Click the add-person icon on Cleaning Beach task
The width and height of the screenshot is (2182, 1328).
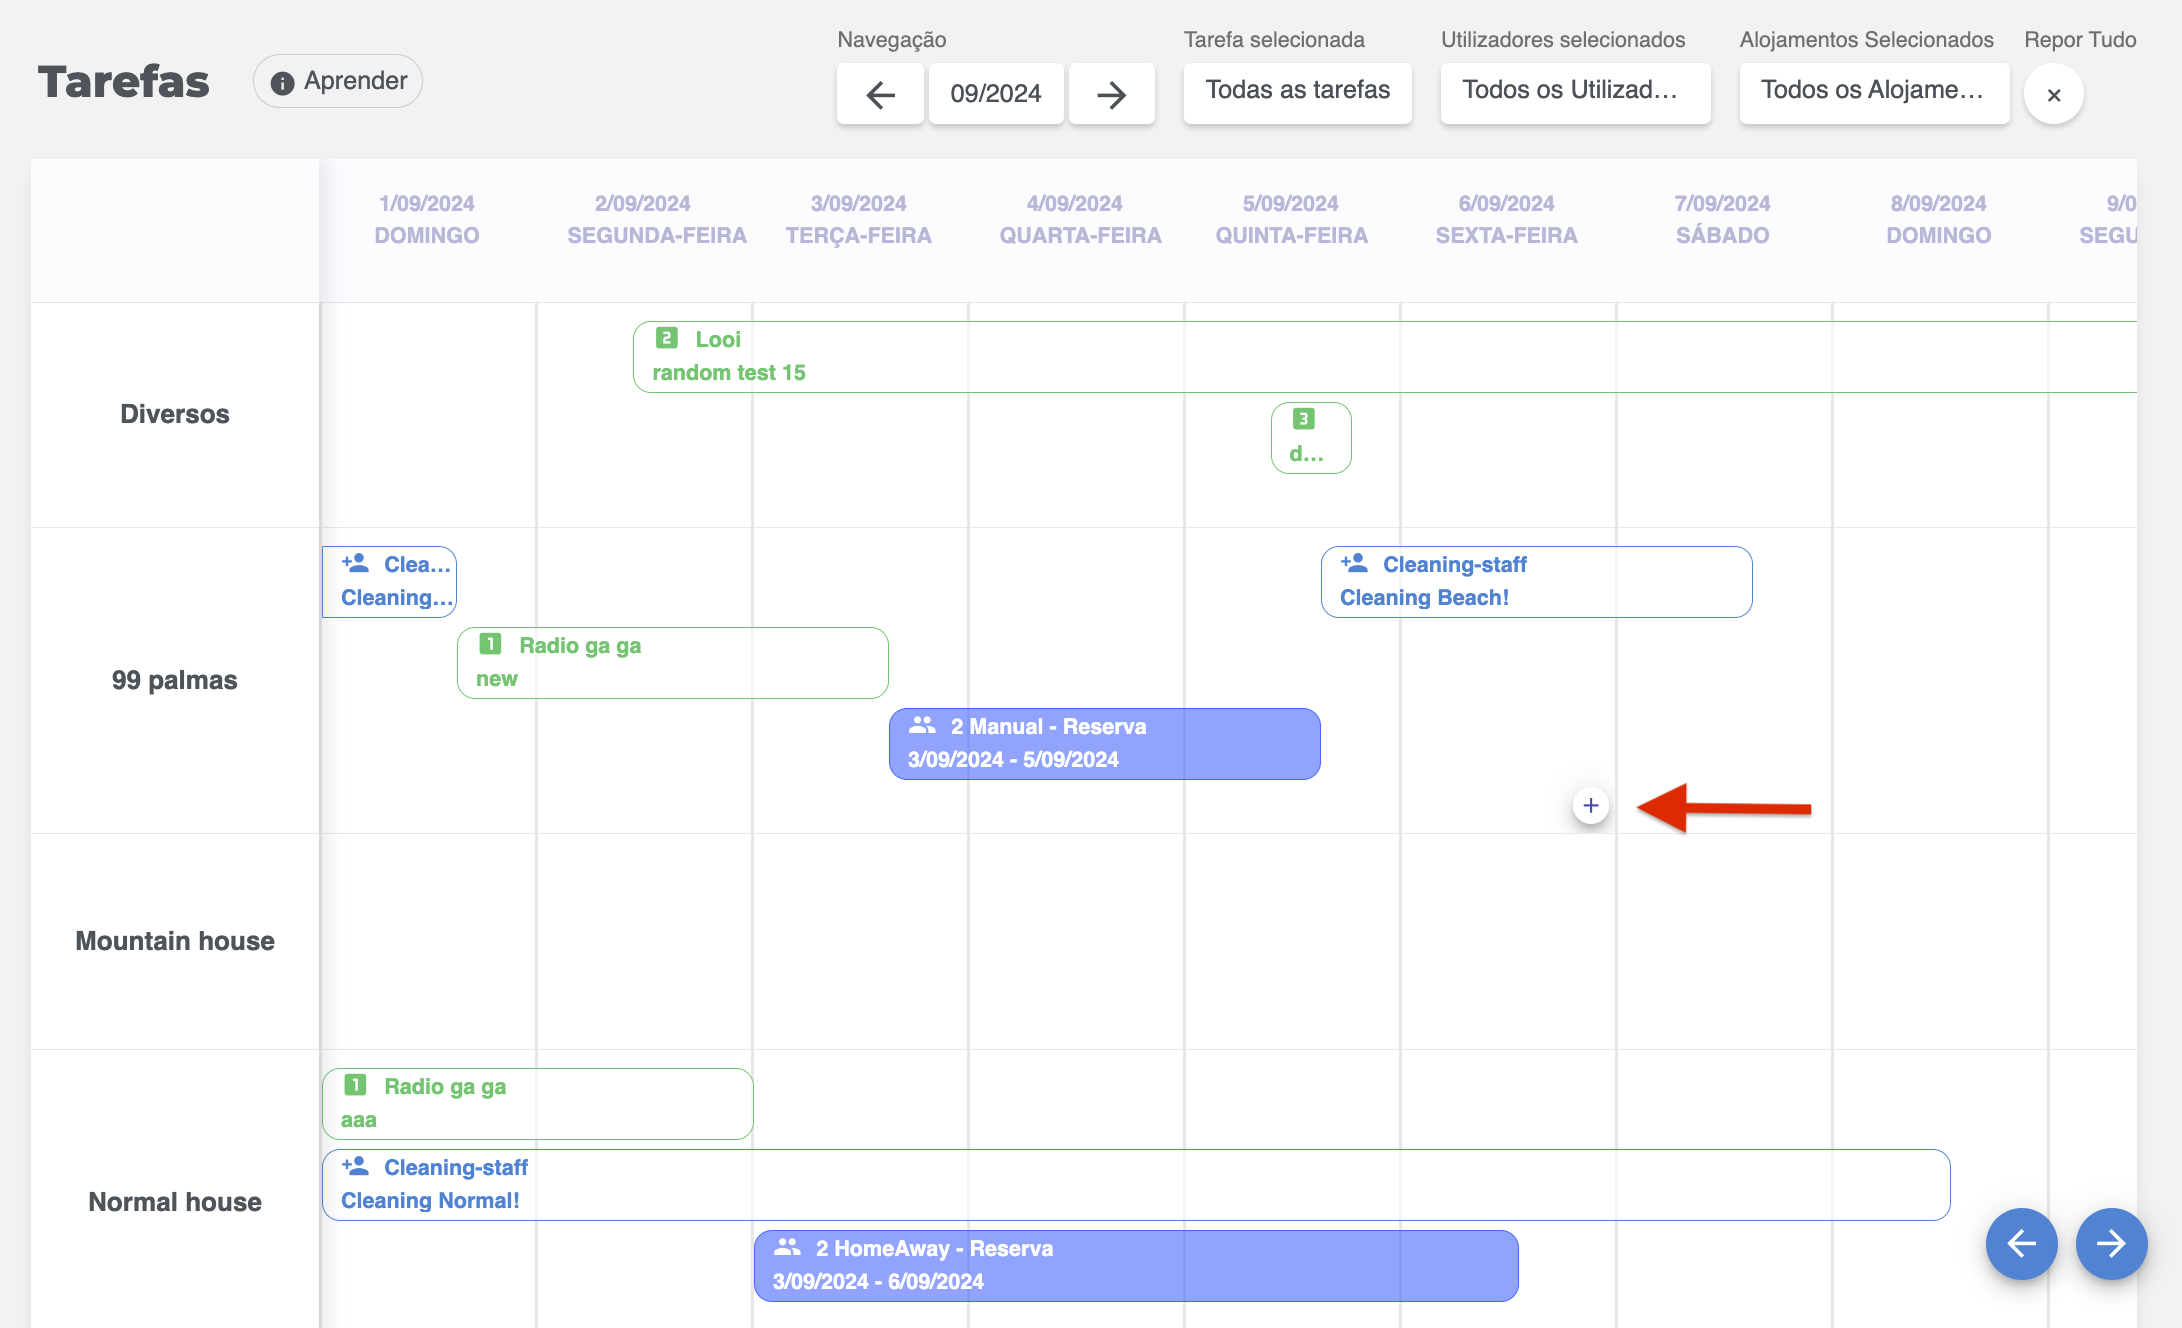(1355, 564)
